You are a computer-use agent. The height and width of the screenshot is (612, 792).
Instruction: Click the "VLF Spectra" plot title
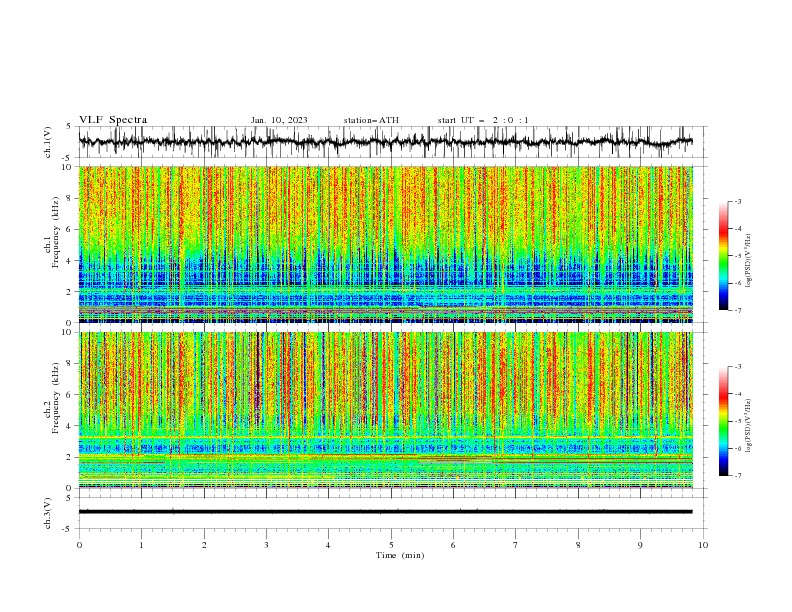pyautogui.click(x=113, y=120)
